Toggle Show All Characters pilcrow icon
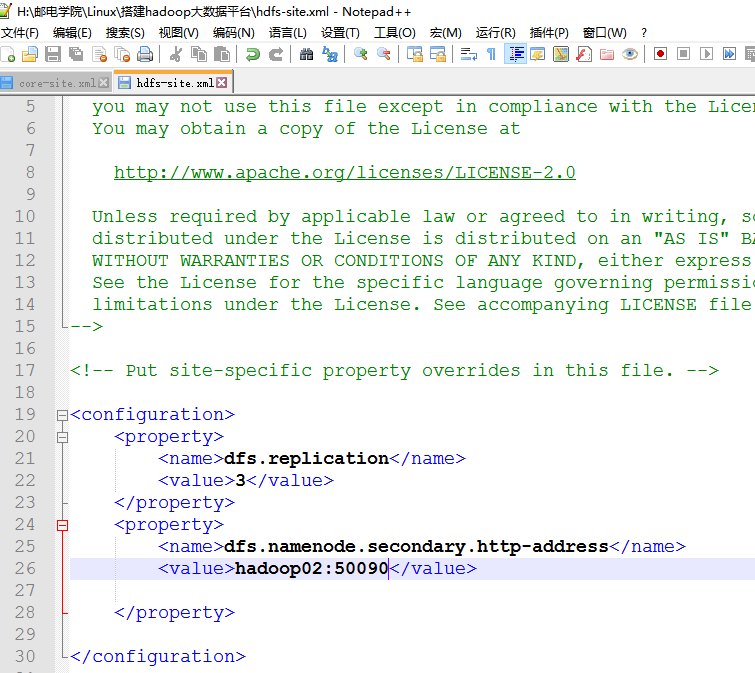This screenshot has width=755, height=673. pos(491,54)
